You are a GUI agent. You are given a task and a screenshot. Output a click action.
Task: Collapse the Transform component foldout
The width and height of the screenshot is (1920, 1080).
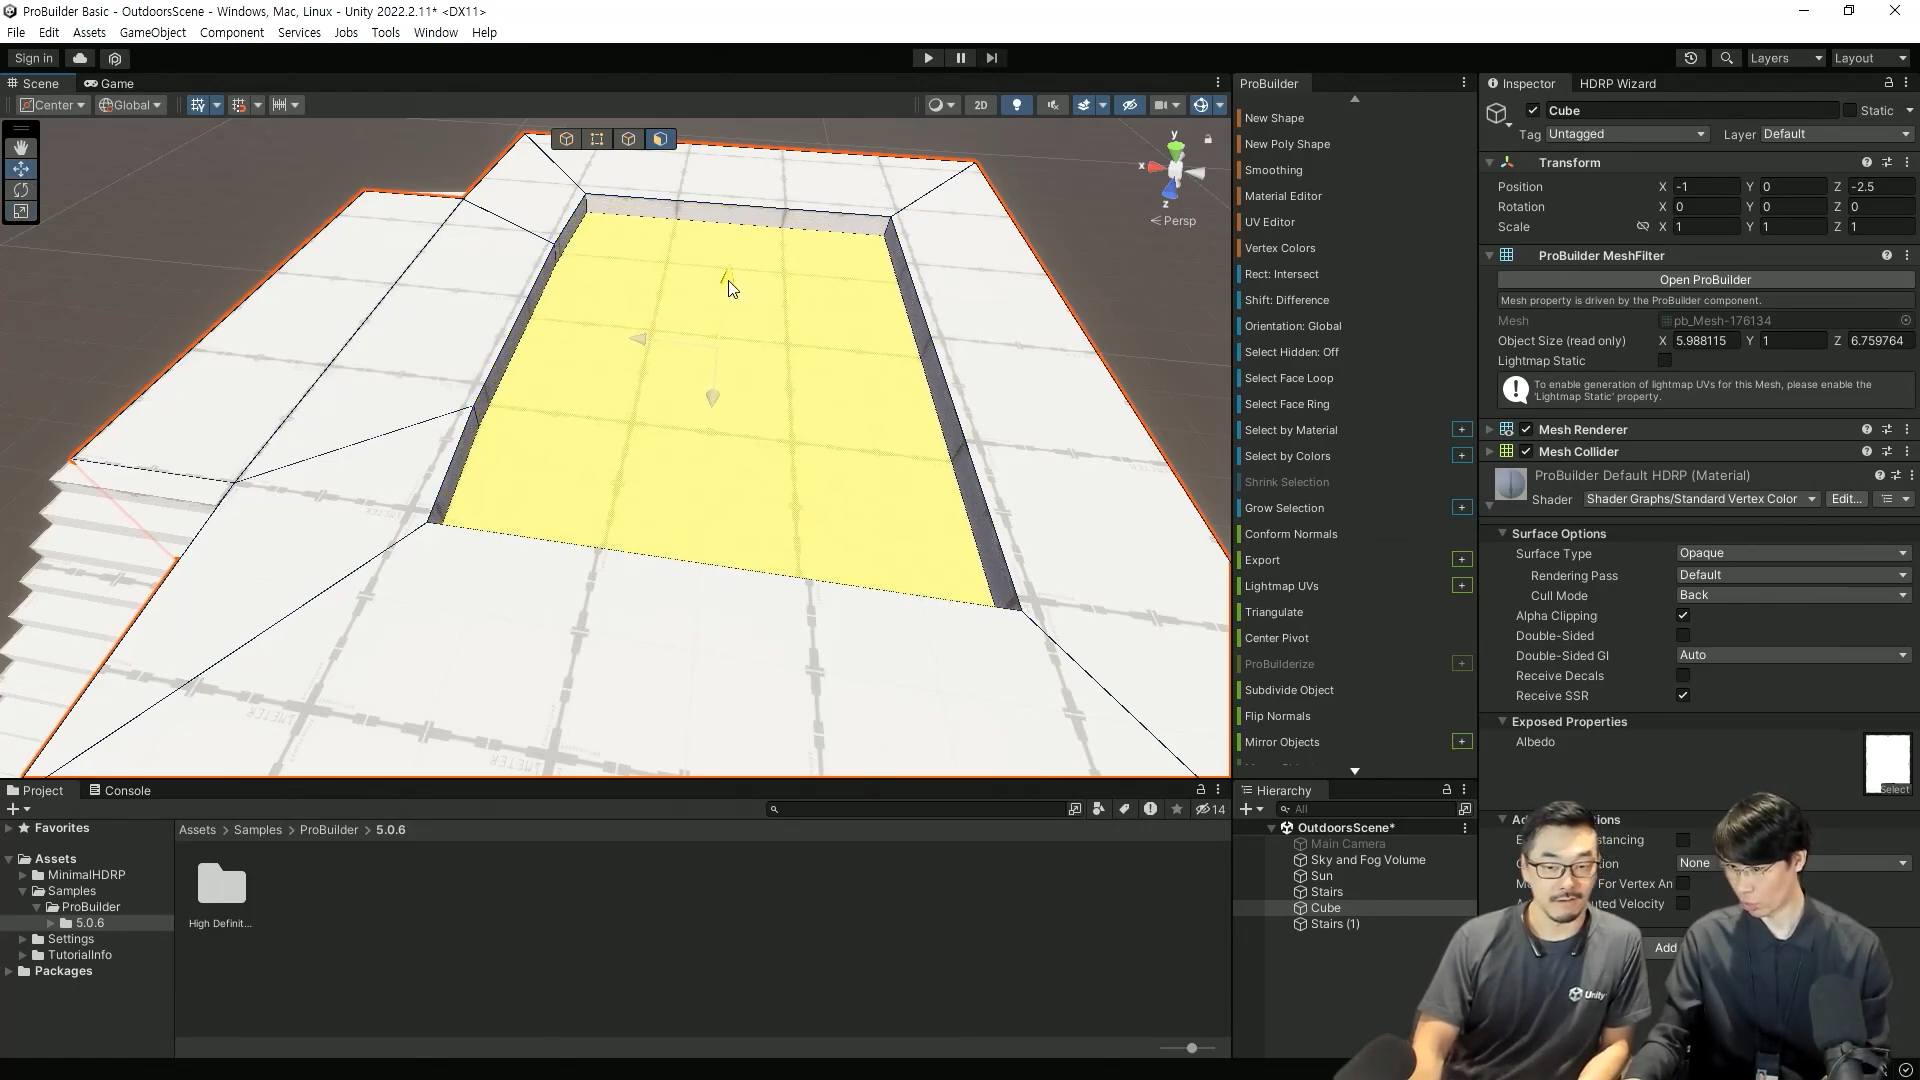(x=1490, y=163)
